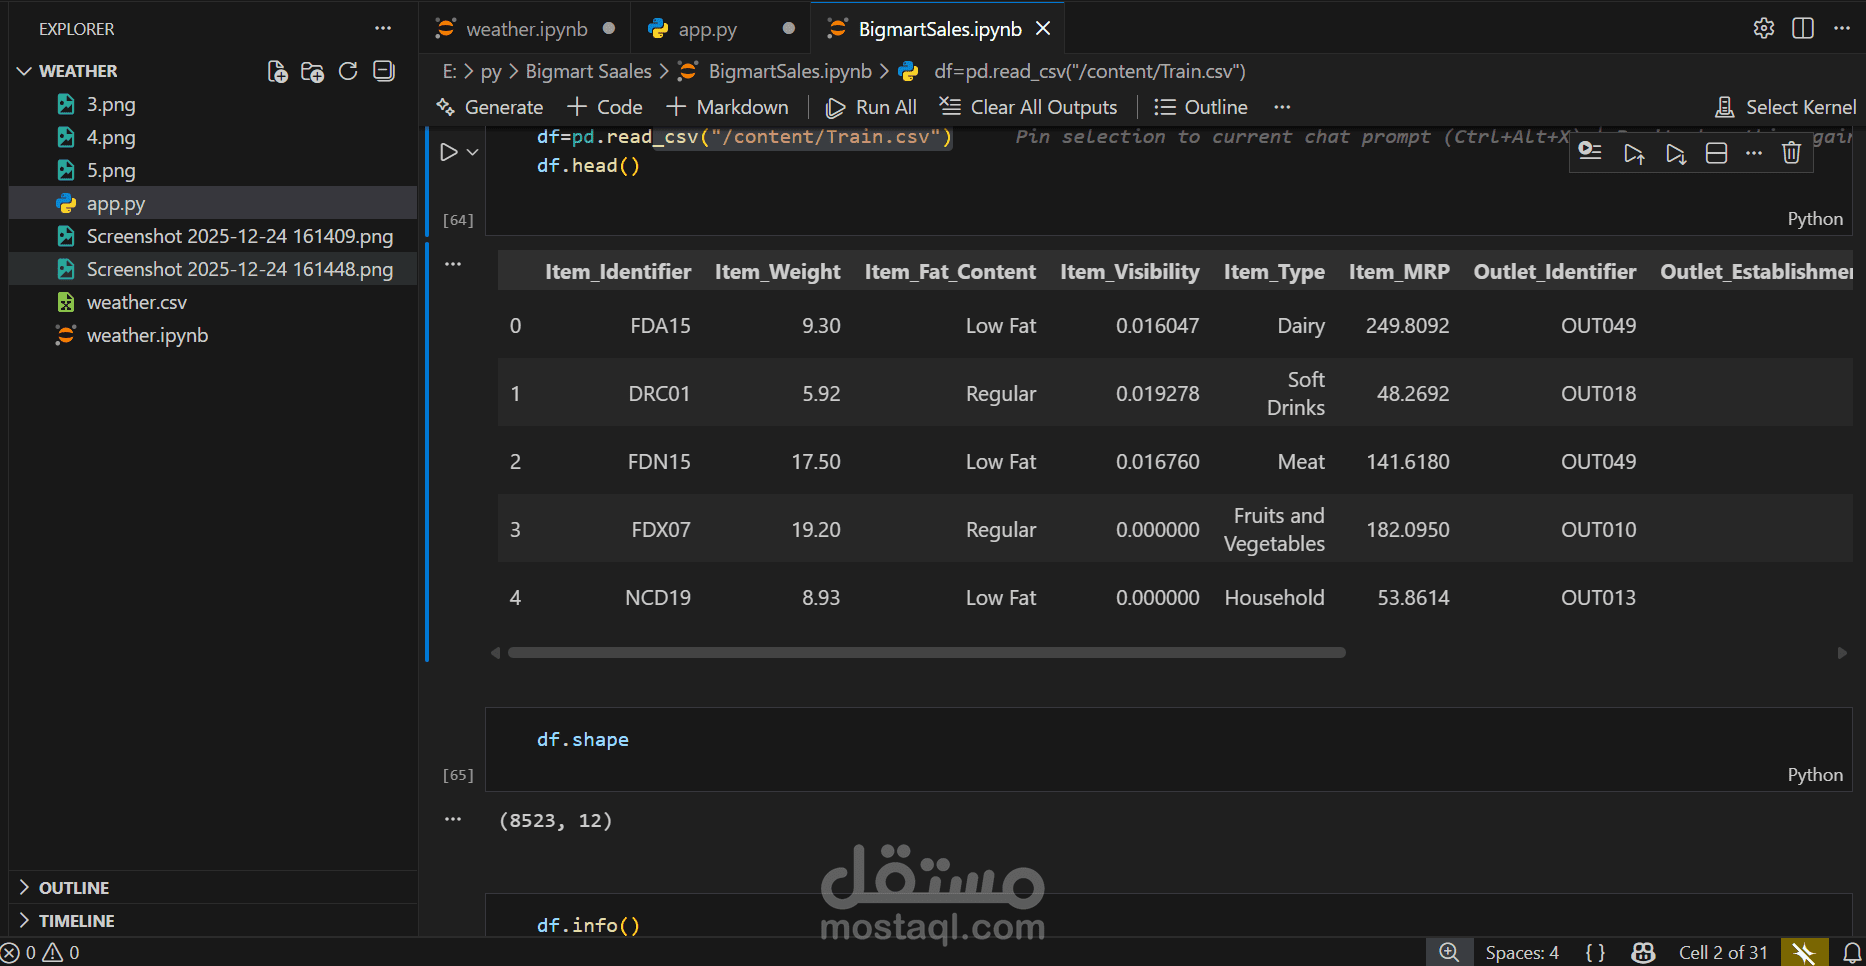
Task: Click the highlighted status bar icon beside the bell
Action: (1804, 952)
